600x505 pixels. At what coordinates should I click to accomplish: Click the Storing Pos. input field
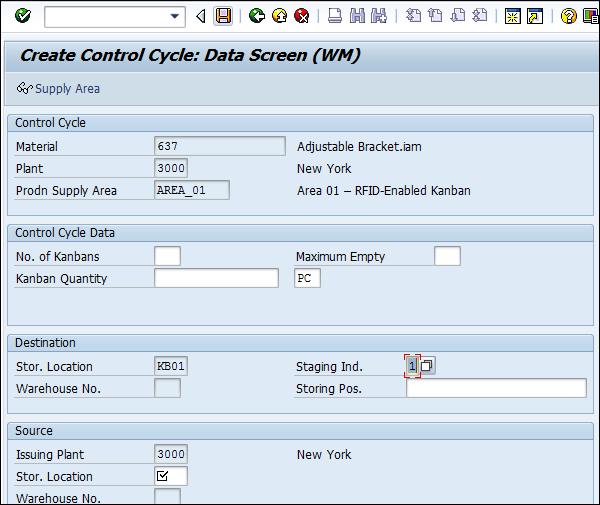tap(496, 388)
